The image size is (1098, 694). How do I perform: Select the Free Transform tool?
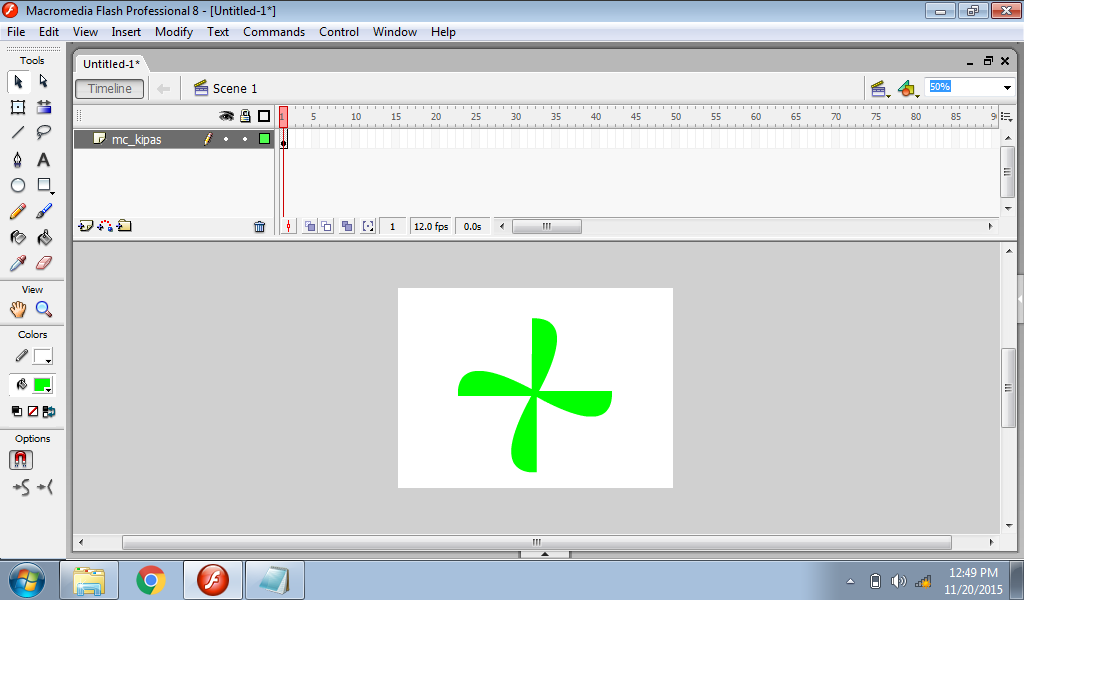18,107
